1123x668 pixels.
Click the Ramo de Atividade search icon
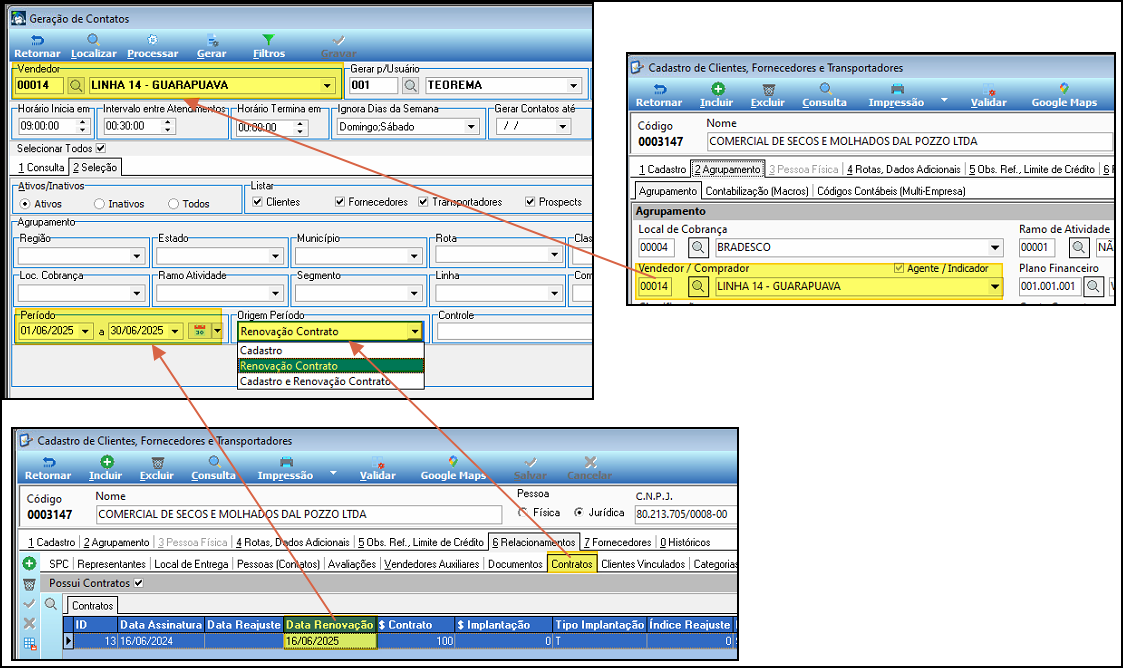(1079, 248)
